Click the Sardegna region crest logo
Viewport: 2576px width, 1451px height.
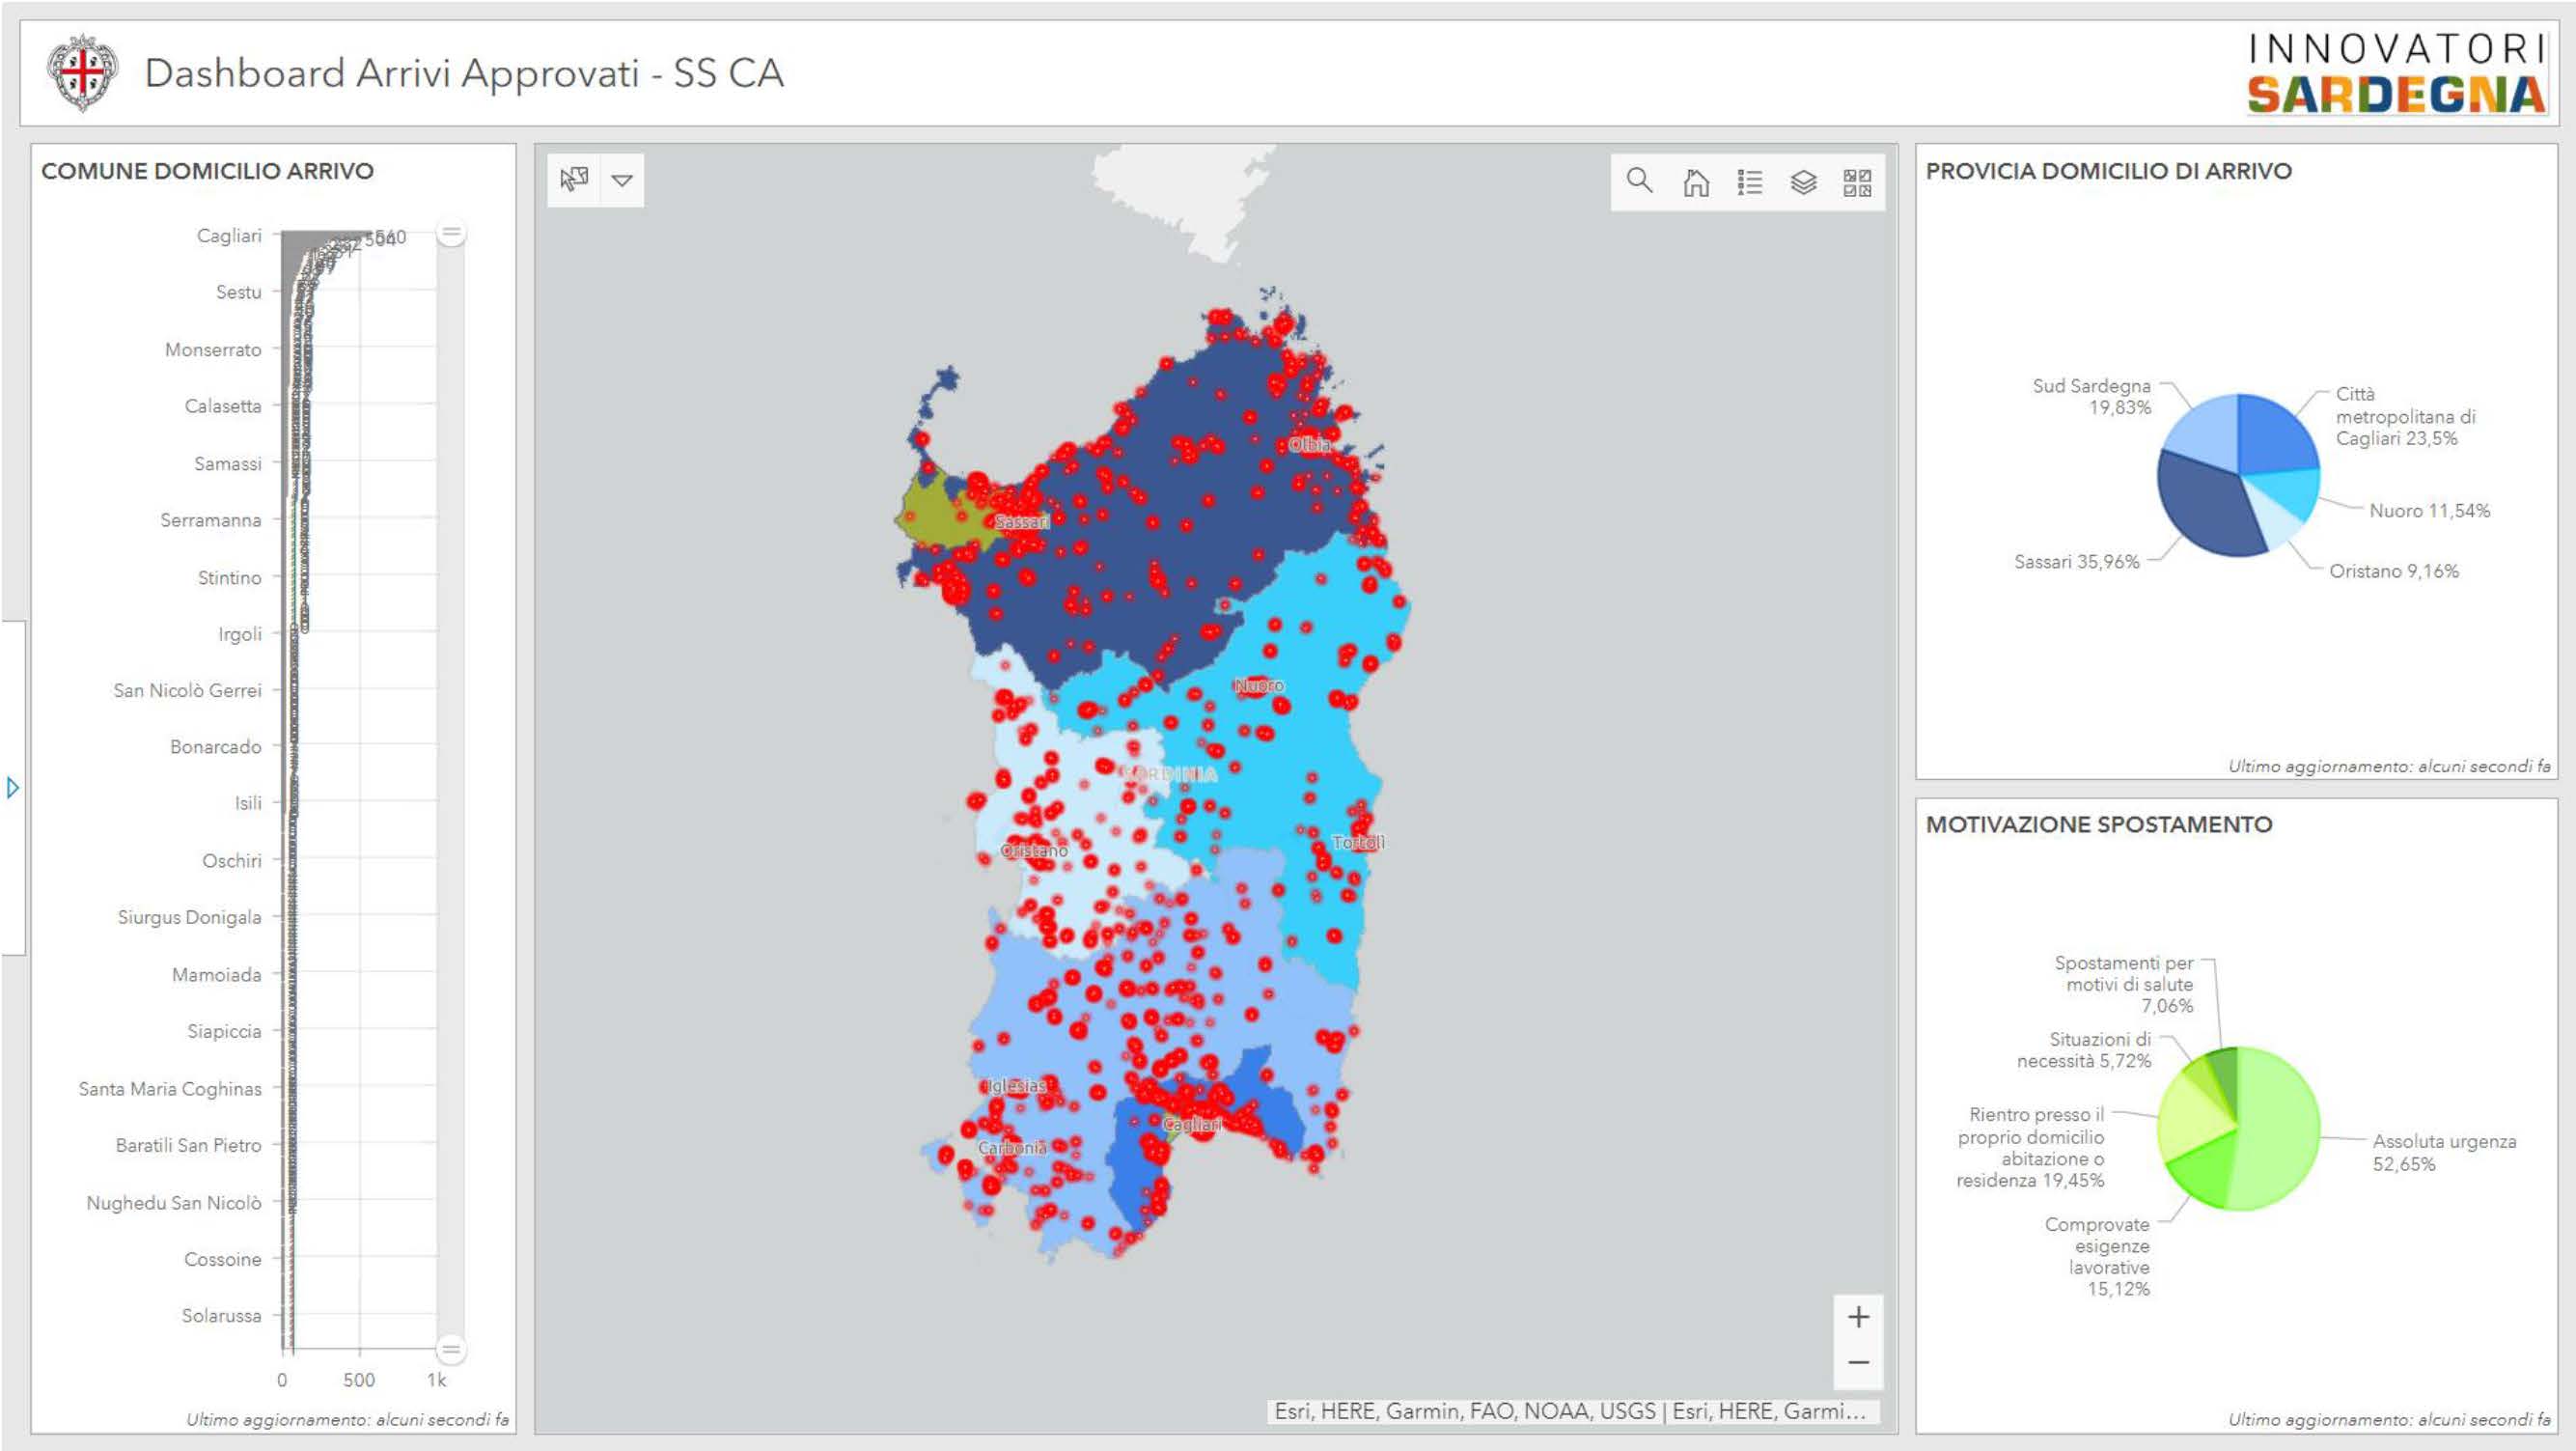coord(82,73)
